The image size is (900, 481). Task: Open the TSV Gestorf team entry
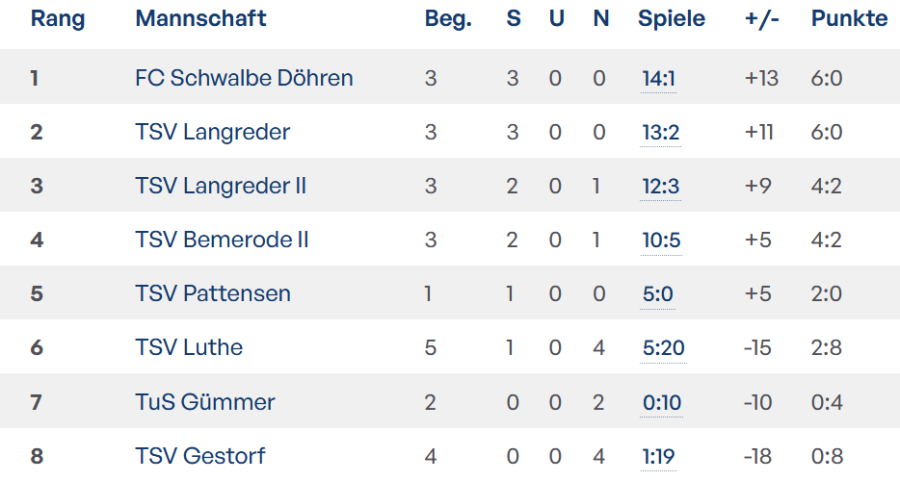click(x=200, y=456)
